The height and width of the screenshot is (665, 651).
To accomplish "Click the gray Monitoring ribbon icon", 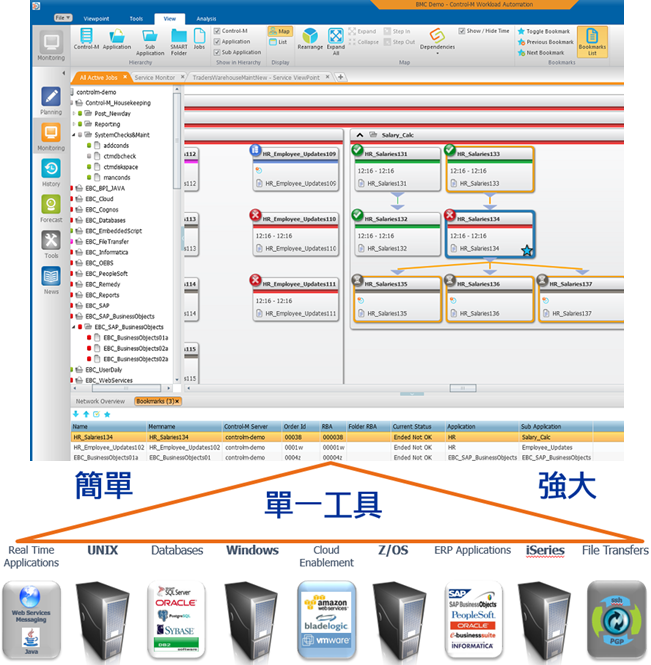I will [51, 46].
